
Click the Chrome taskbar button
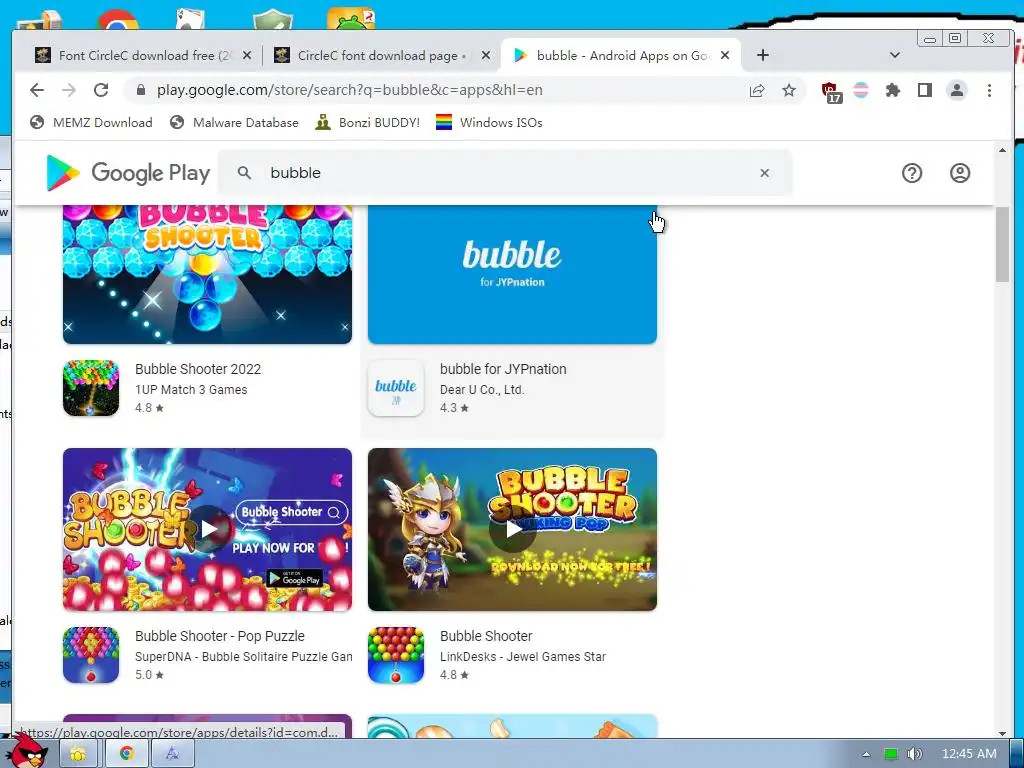pos(126,754)
